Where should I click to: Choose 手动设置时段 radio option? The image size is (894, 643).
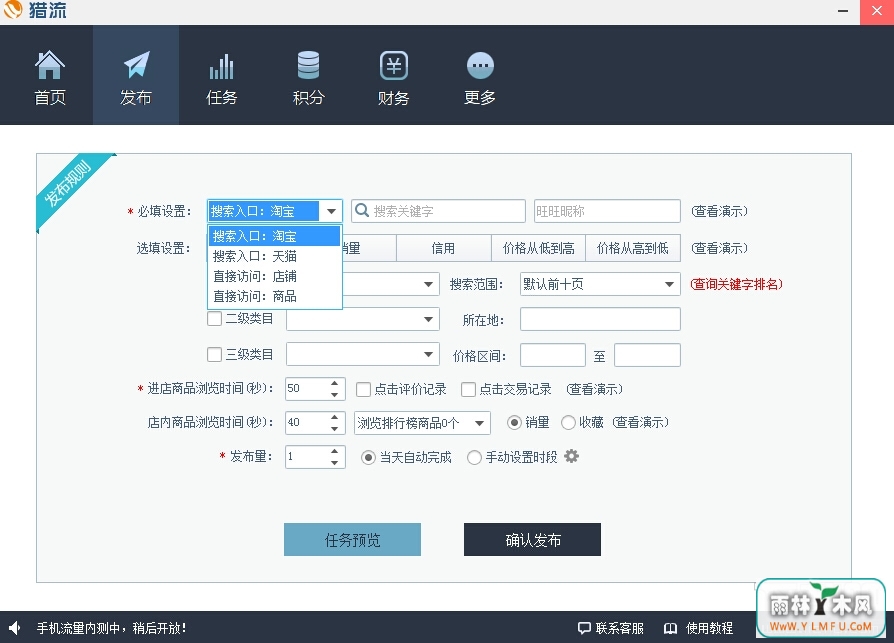pyautogui.click(x=474, y=457)
